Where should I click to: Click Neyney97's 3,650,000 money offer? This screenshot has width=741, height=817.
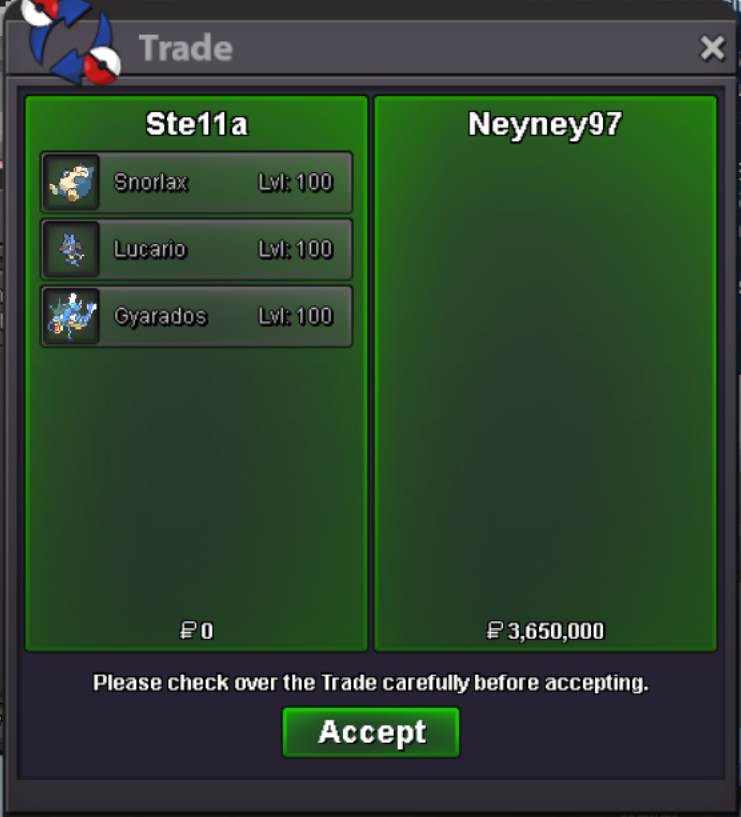point(545,631)
